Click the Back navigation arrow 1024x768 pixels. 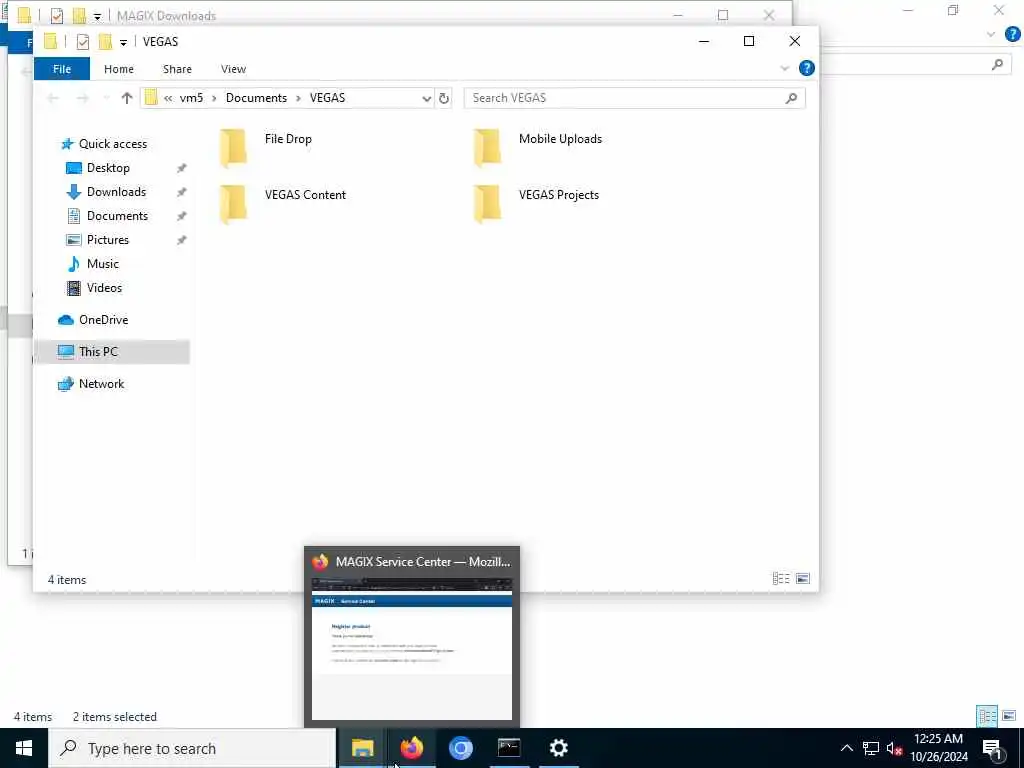pos(53,98)
